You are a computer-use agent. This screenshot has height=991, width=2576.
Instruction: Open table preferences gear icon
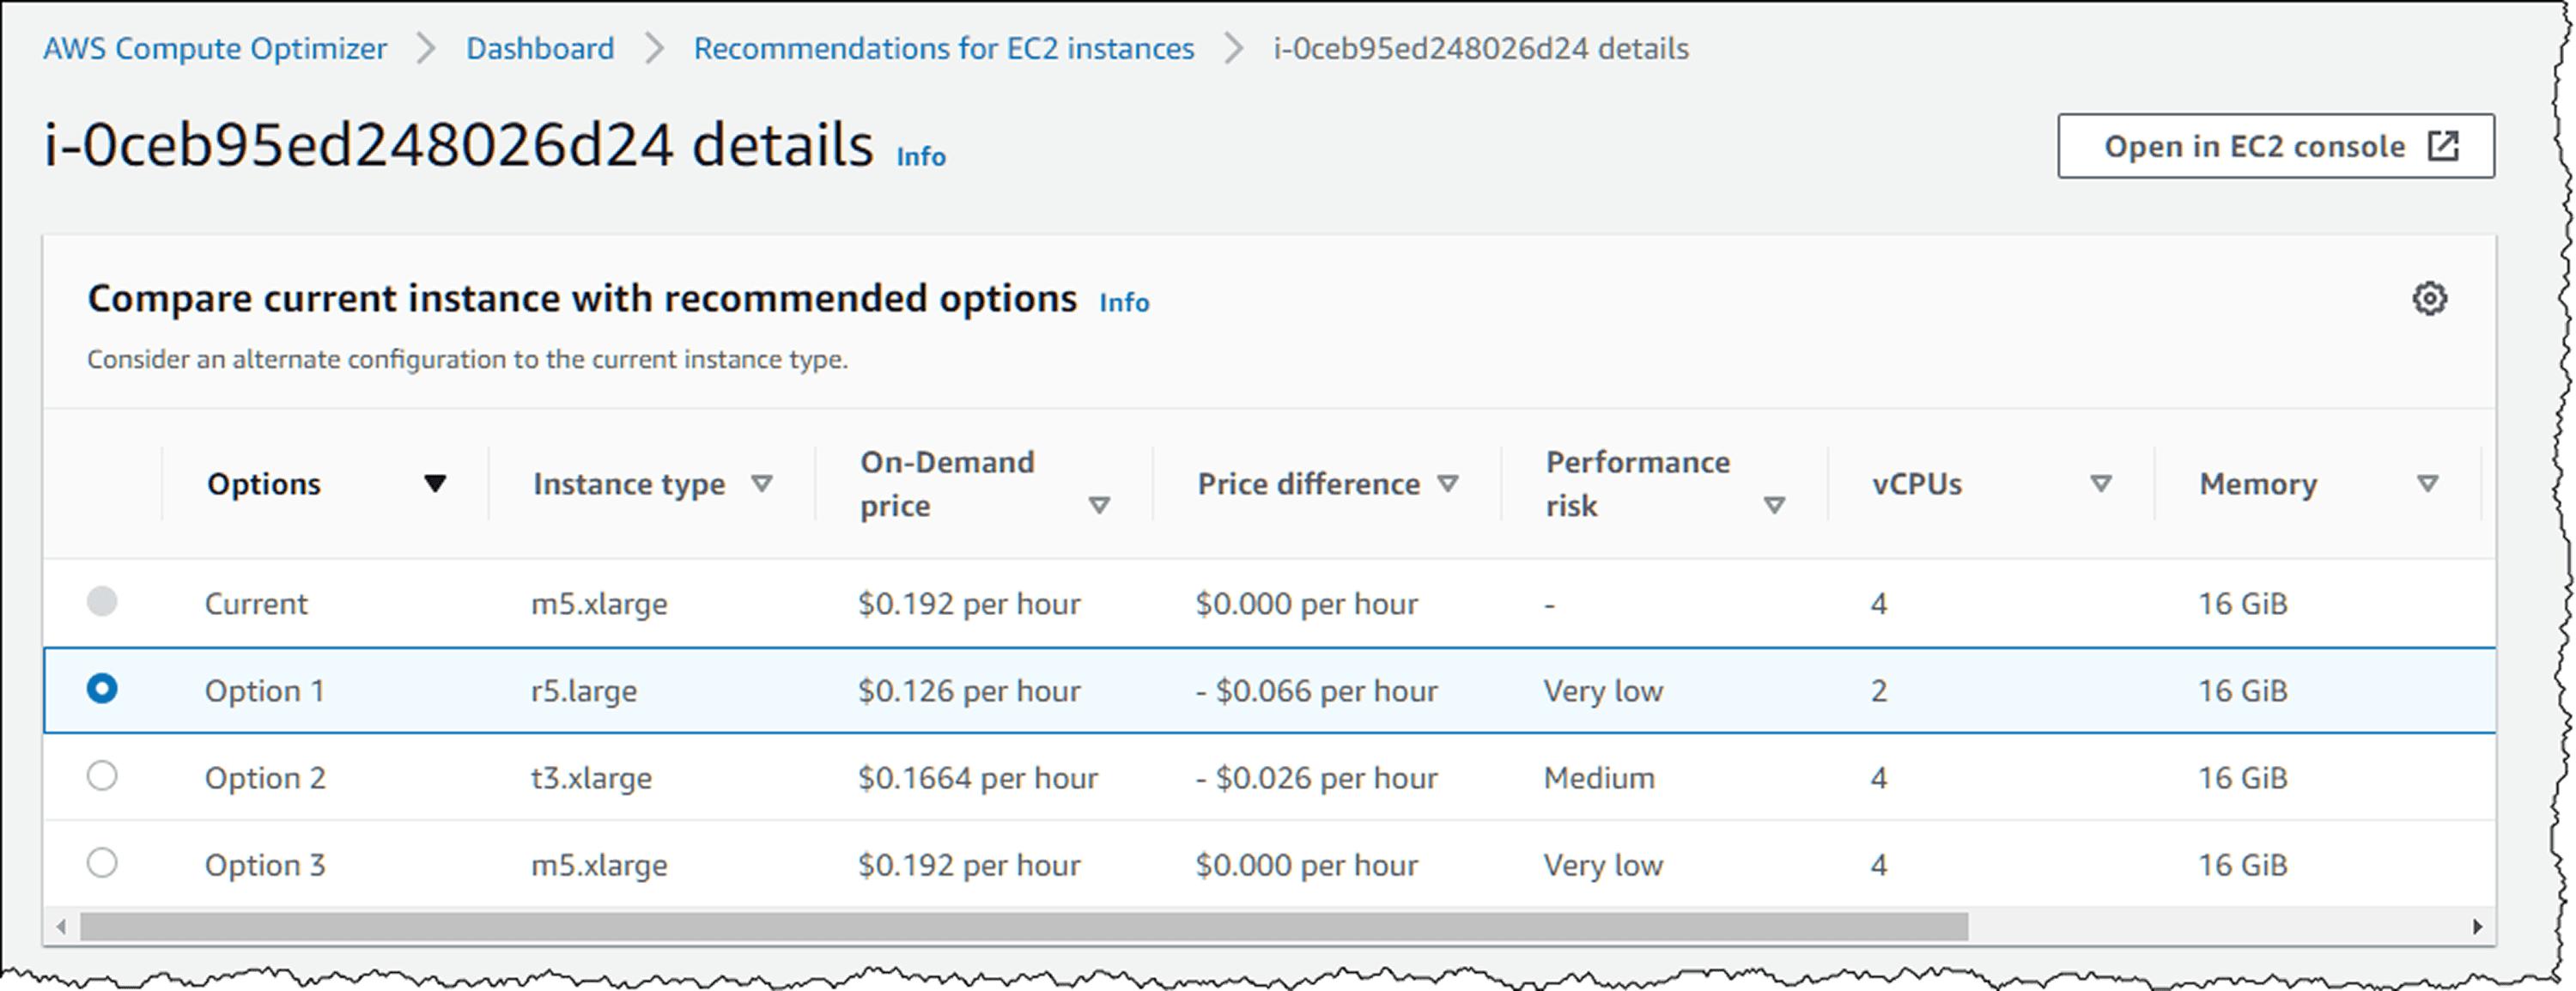coord(2429,298)
